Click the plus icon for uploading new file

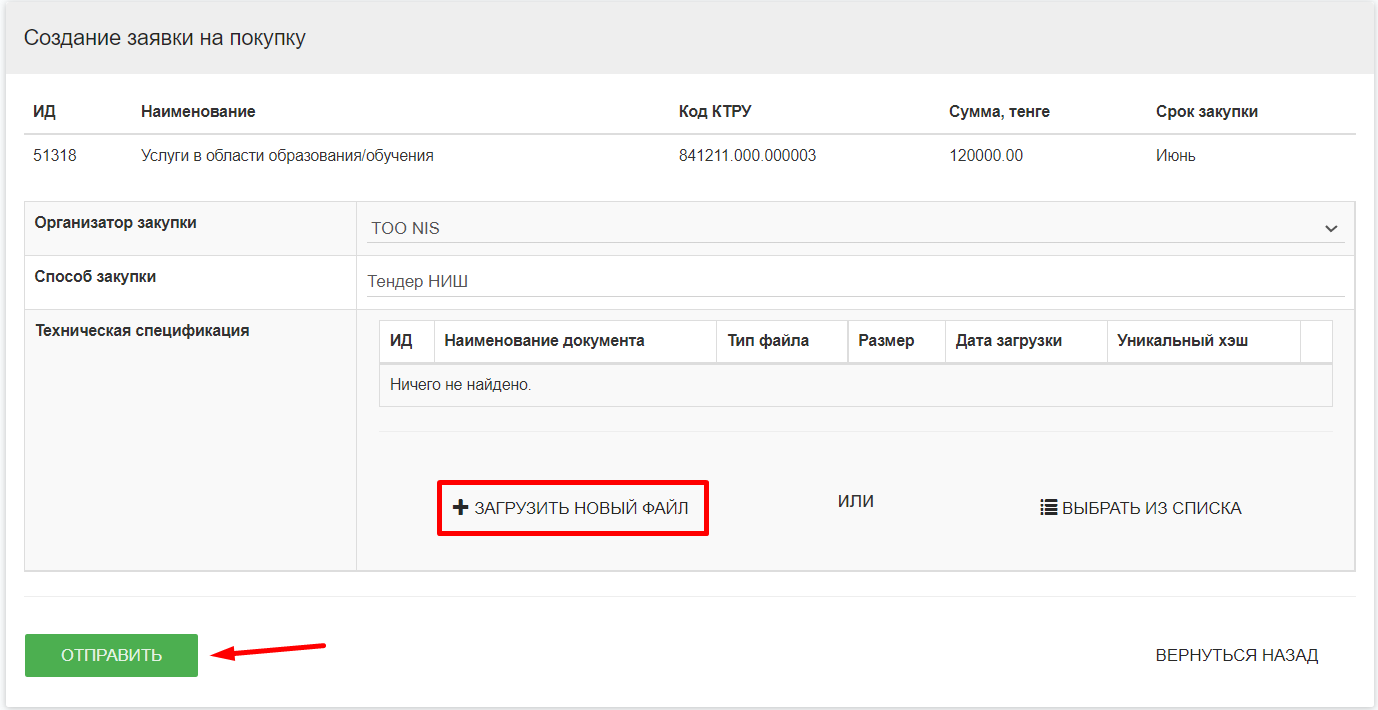[x=460, y=508]
